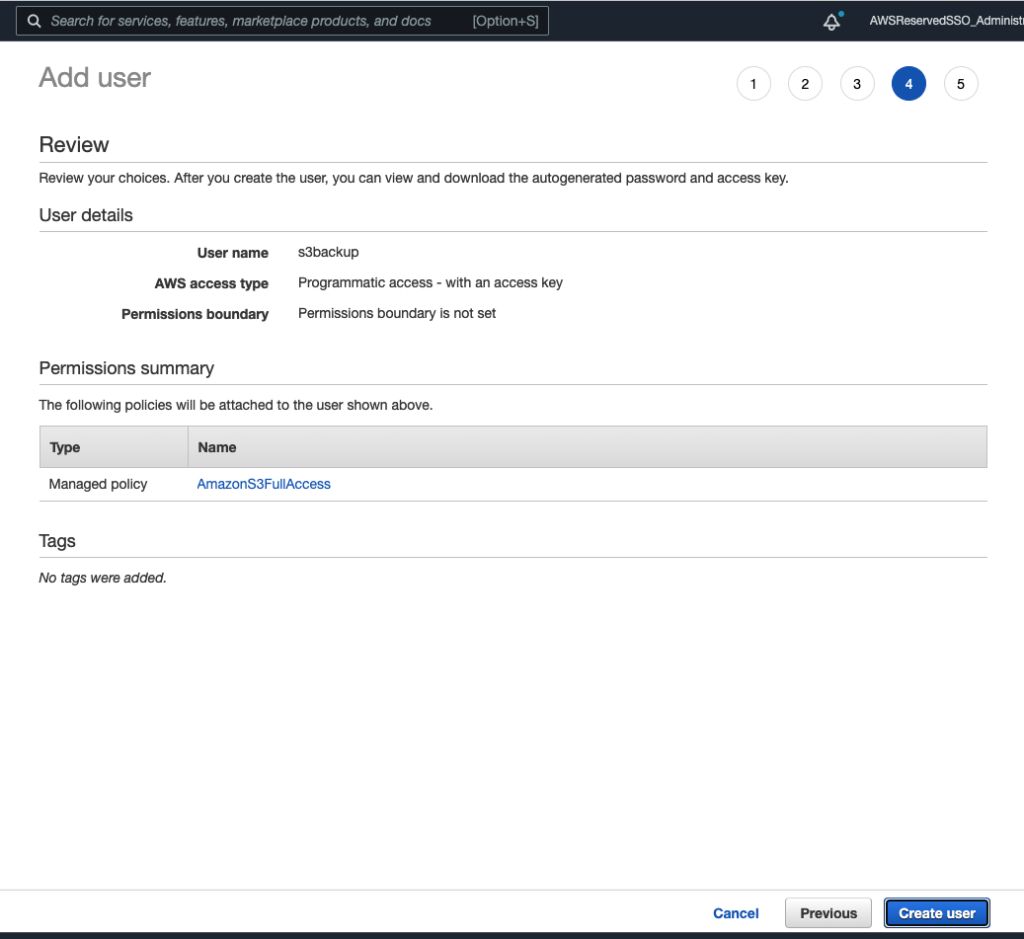Image resolution: width=1024 pixels, height=939 pixels.
Task: Click the Managed policy cell
Action: click(x=98, y=484)
